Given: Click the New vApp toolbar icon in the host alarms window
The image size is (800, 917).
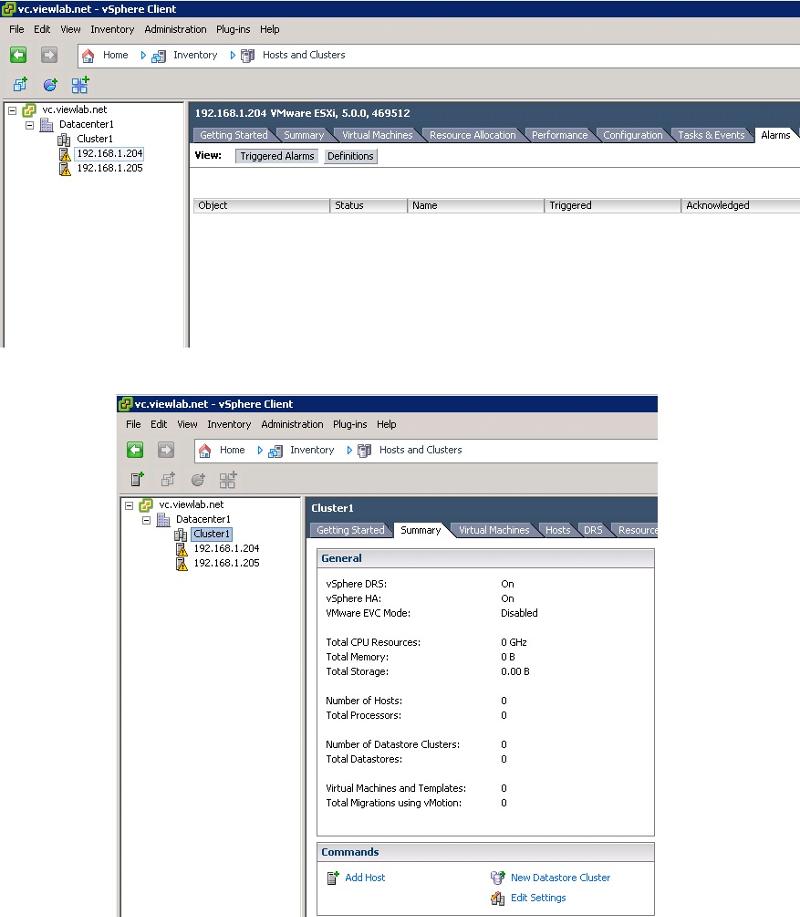Looking at the screenshot, I should [80, 85].
